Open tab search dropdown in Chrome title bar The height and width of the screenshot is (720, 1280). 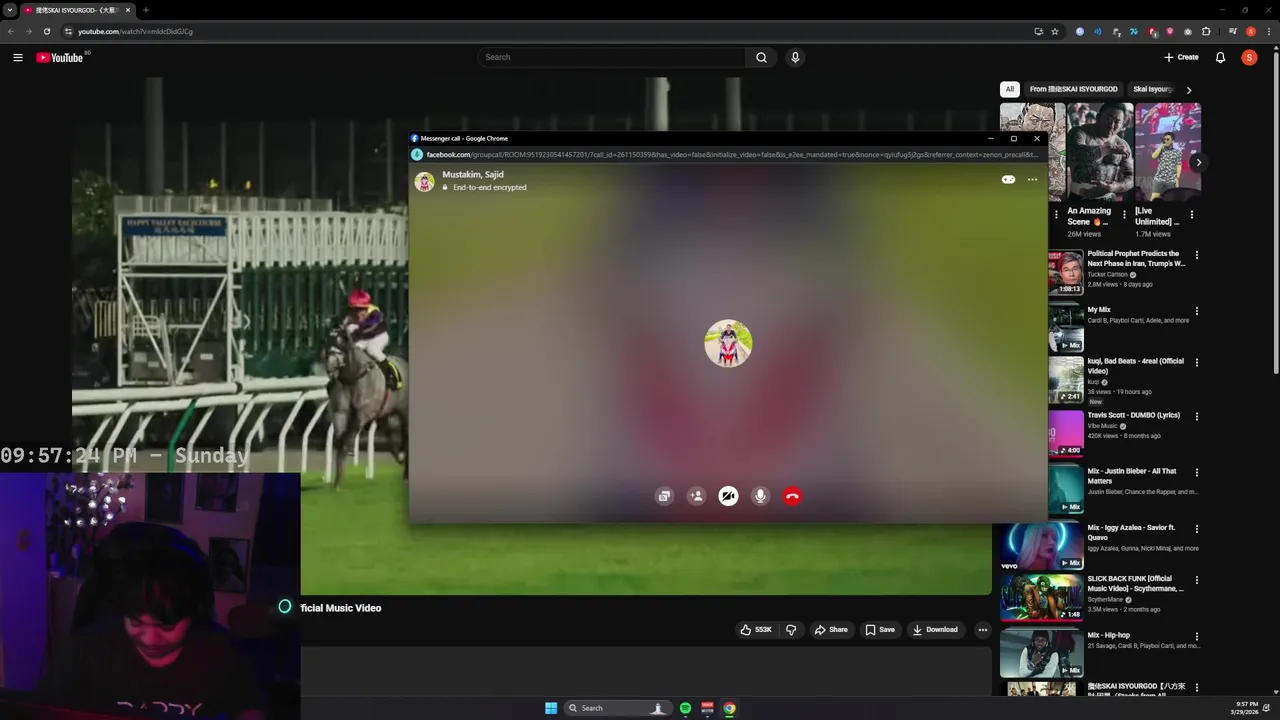[9, 10]
